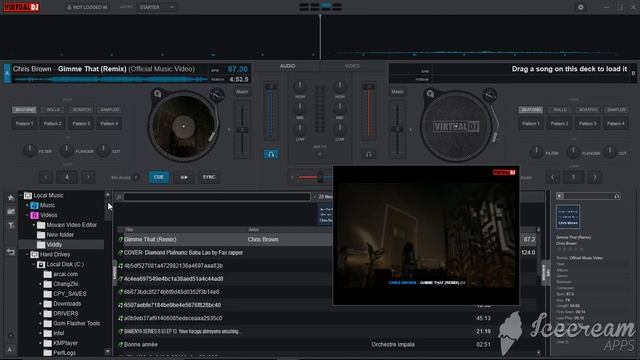Trigger Pattern 4 pad on deck B
The width and height of the screenshot is (640, 360).
click(616, 123)
